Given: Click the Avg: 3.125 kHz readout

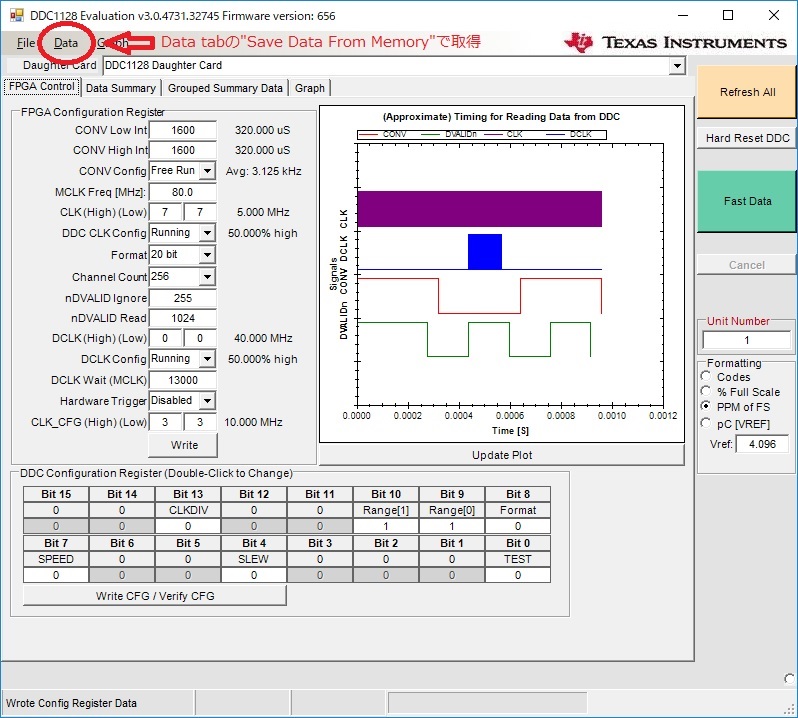Looking at the screenshot, I should coord(264,171).
